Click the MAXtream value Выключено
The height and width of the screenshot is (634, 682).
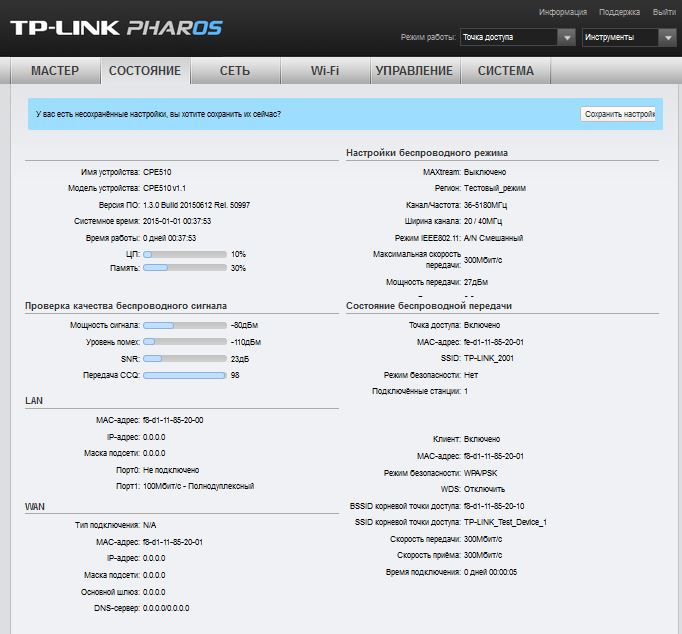click(485, 172)
